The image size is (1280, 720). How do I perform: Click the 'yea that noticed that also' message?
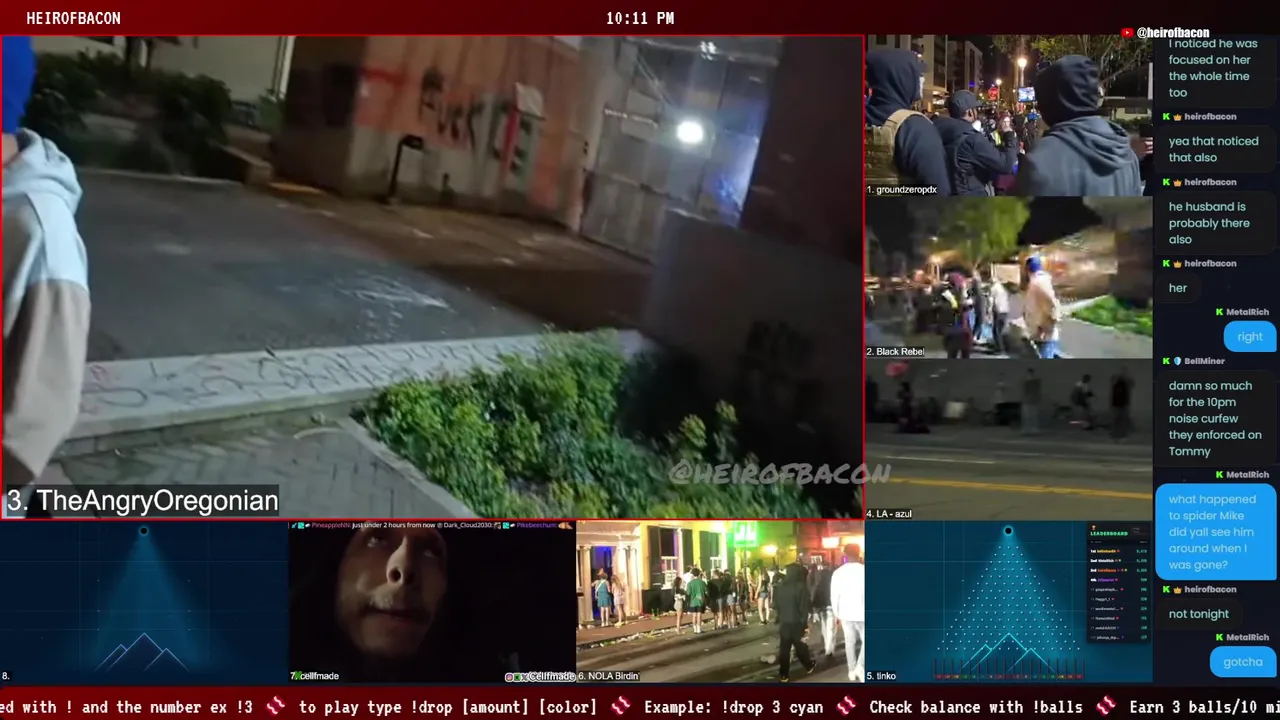tap(1214, 149)
